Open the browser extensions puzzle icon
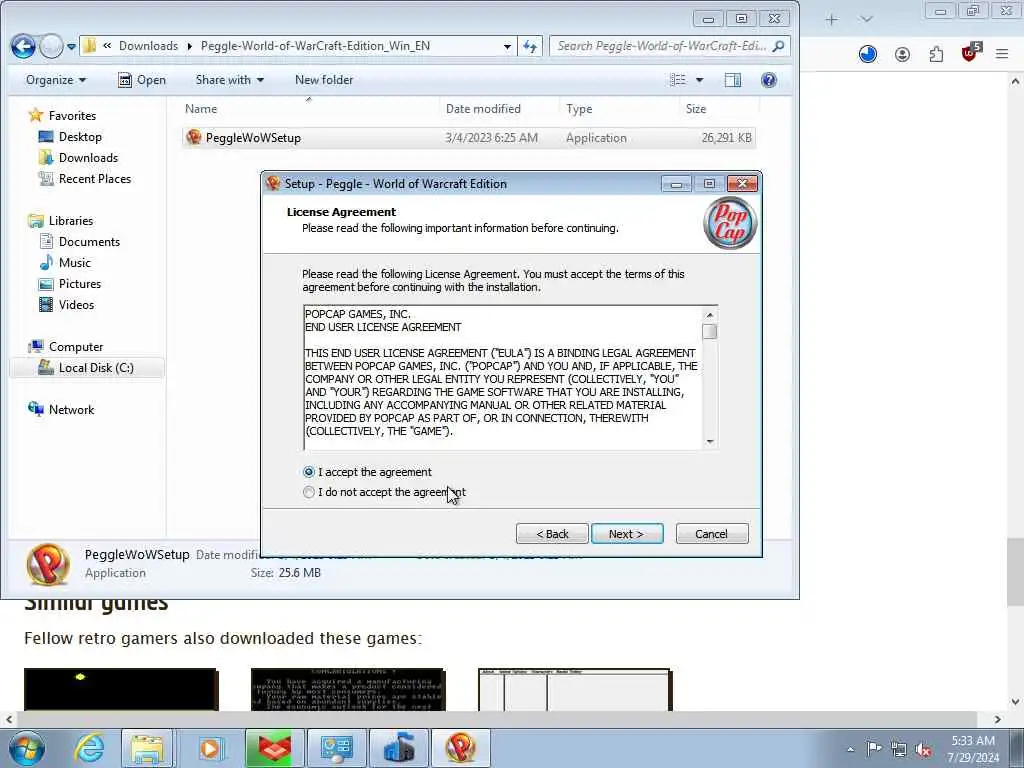Viewport: 1024px width, 768px height. coord(936,55)
